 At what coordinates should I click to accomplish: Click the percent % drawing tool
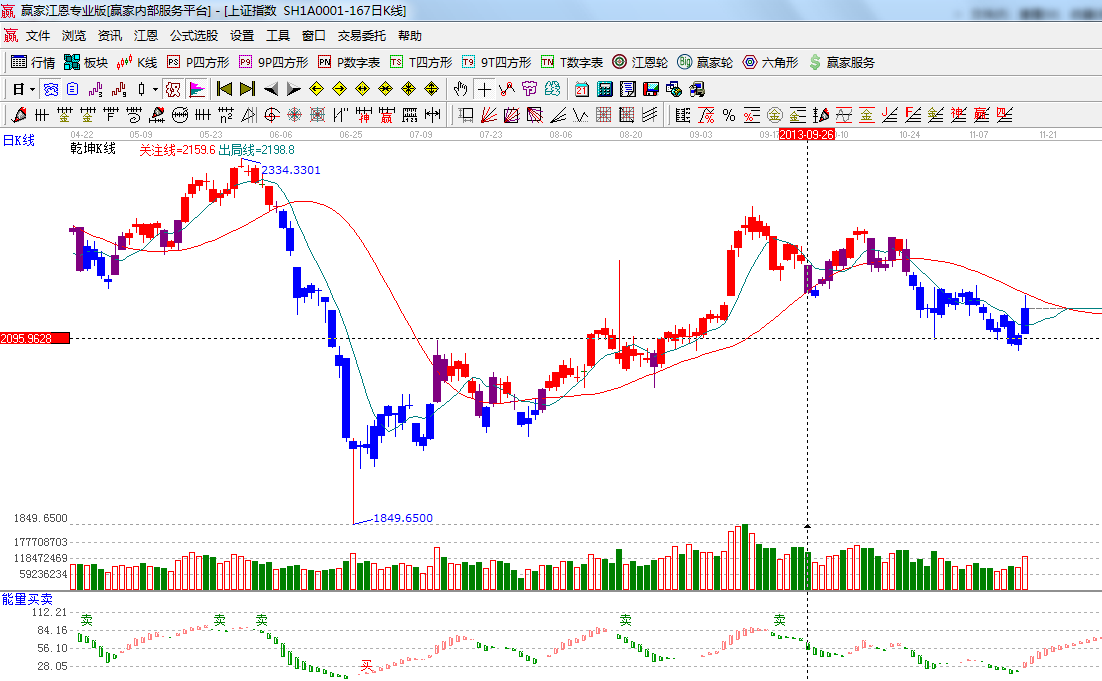729,115
